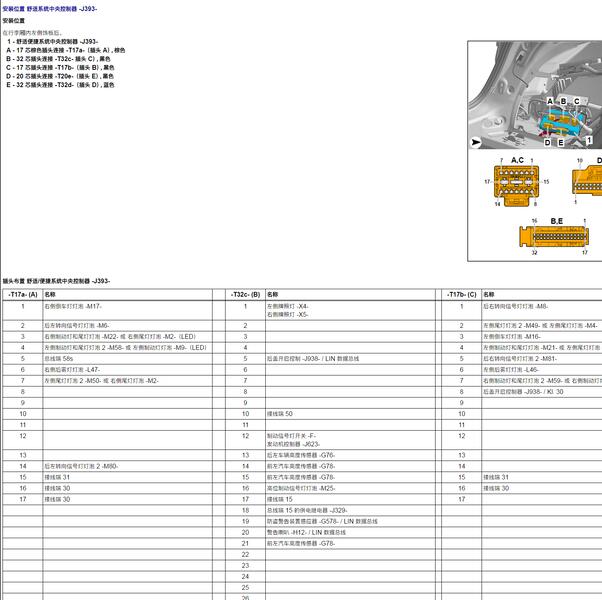Open the luggage compartment installation photo
Image resolution: width=602 pixels, height=600 pixels.
tap(535, 95)
